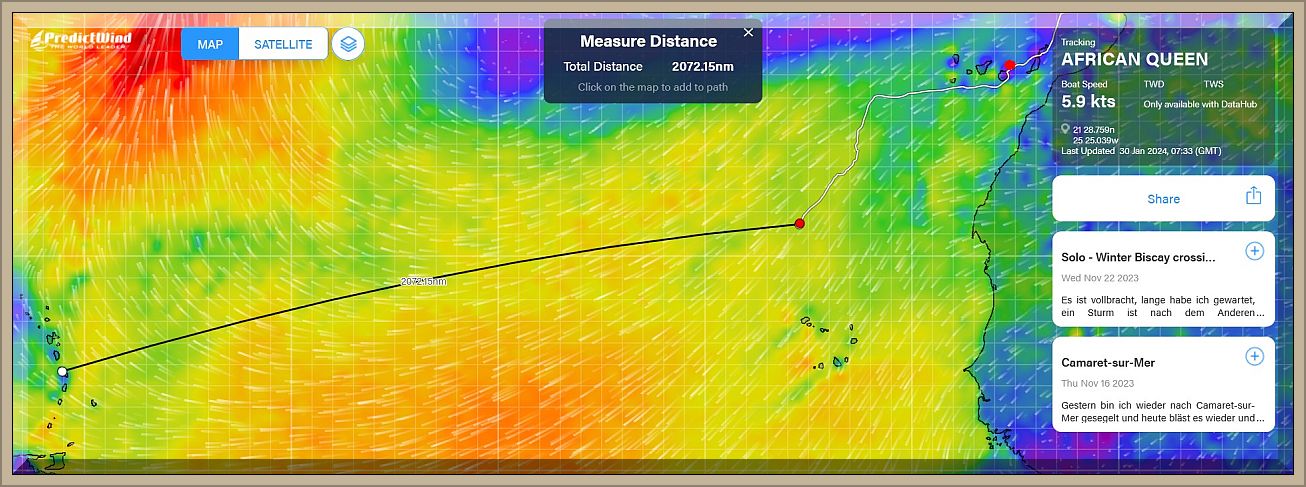Click the 5.9 kts boat speed reading
The width and height of the screenshot is (1306, 487).
(1088, 102)
